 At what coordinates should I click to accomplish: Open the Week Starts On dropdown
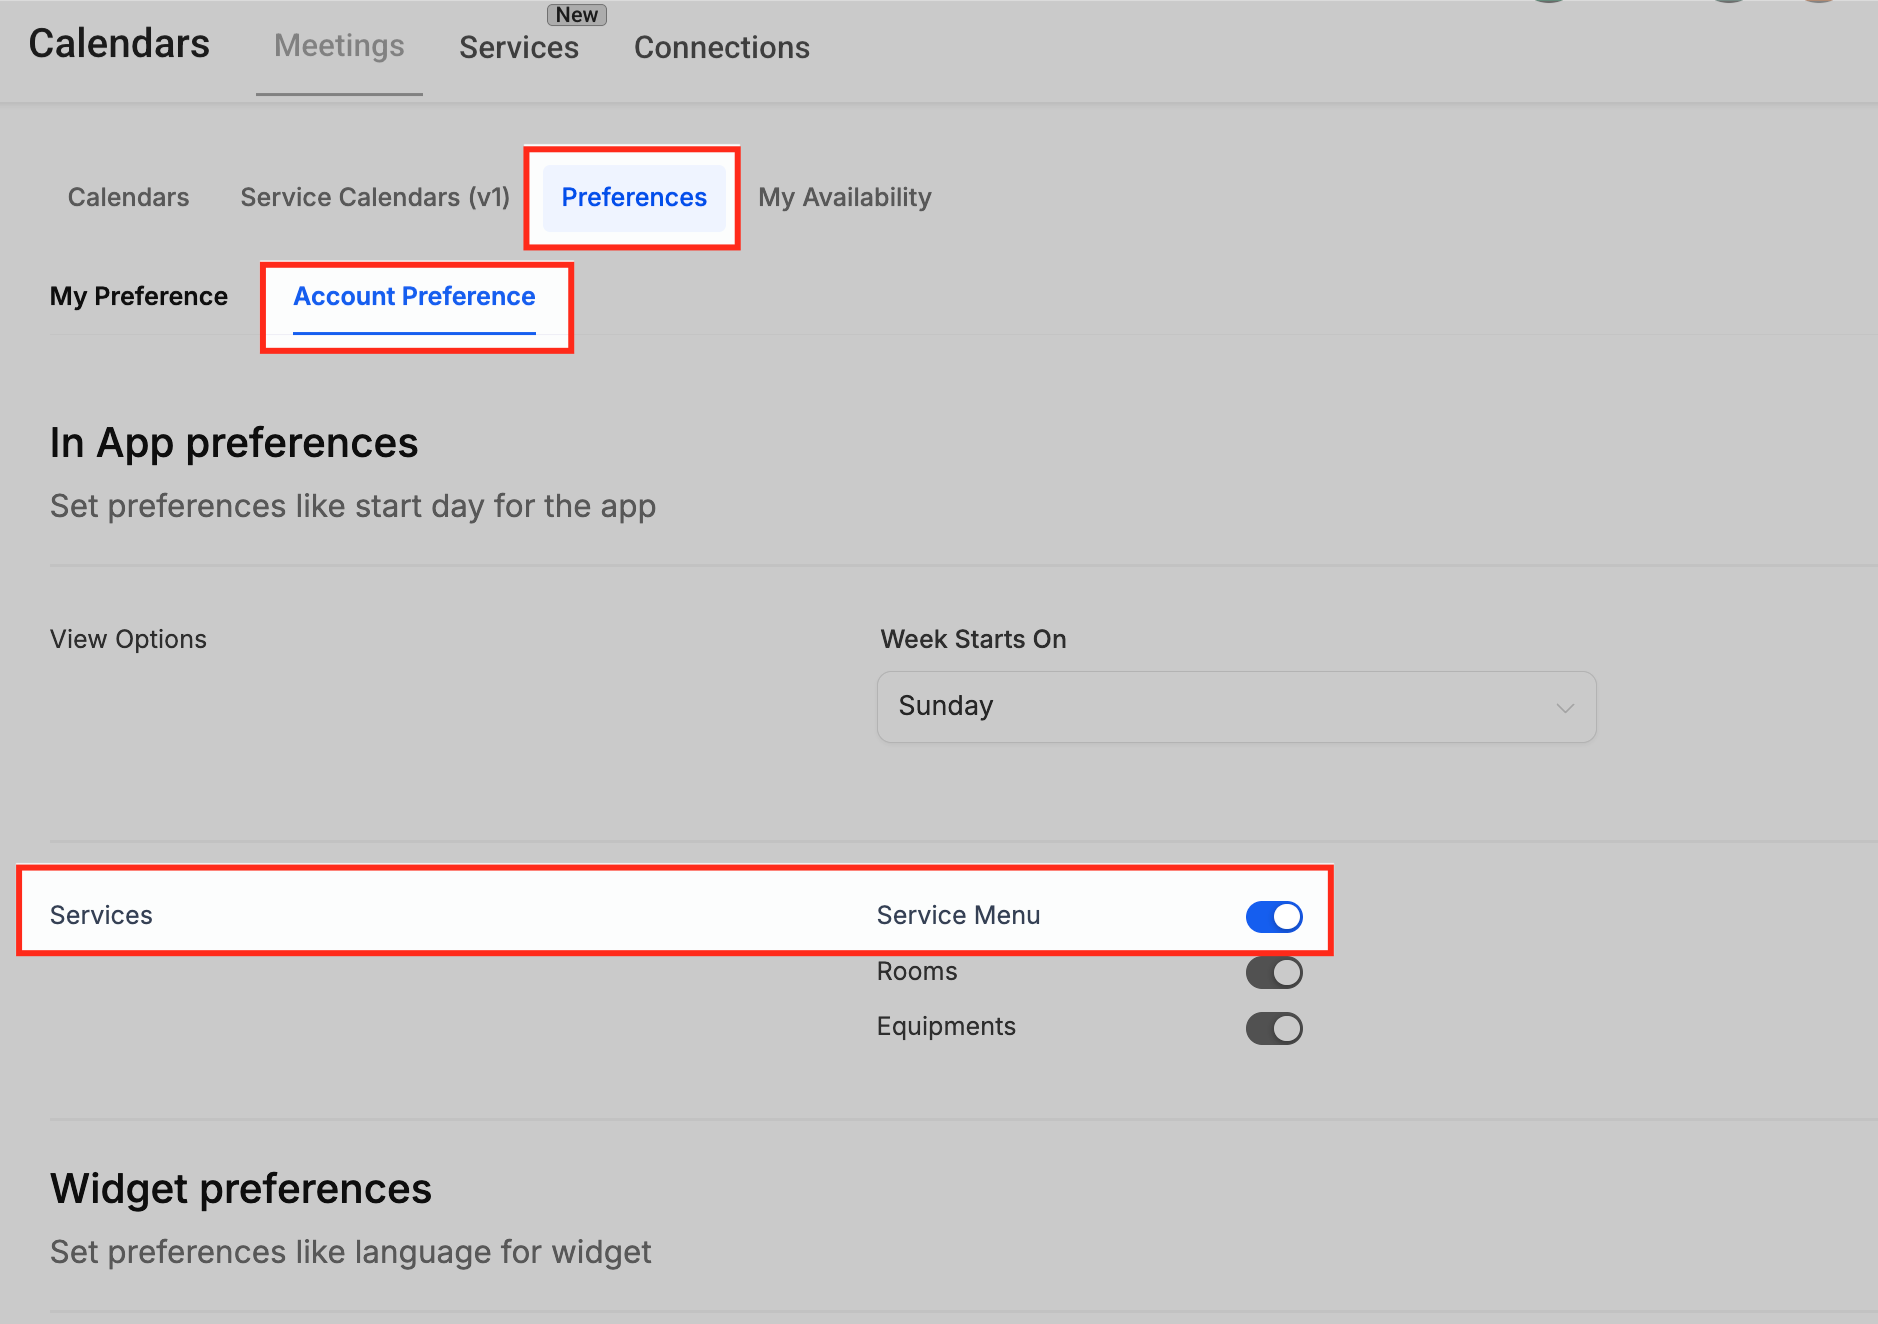coord(1236,707)
